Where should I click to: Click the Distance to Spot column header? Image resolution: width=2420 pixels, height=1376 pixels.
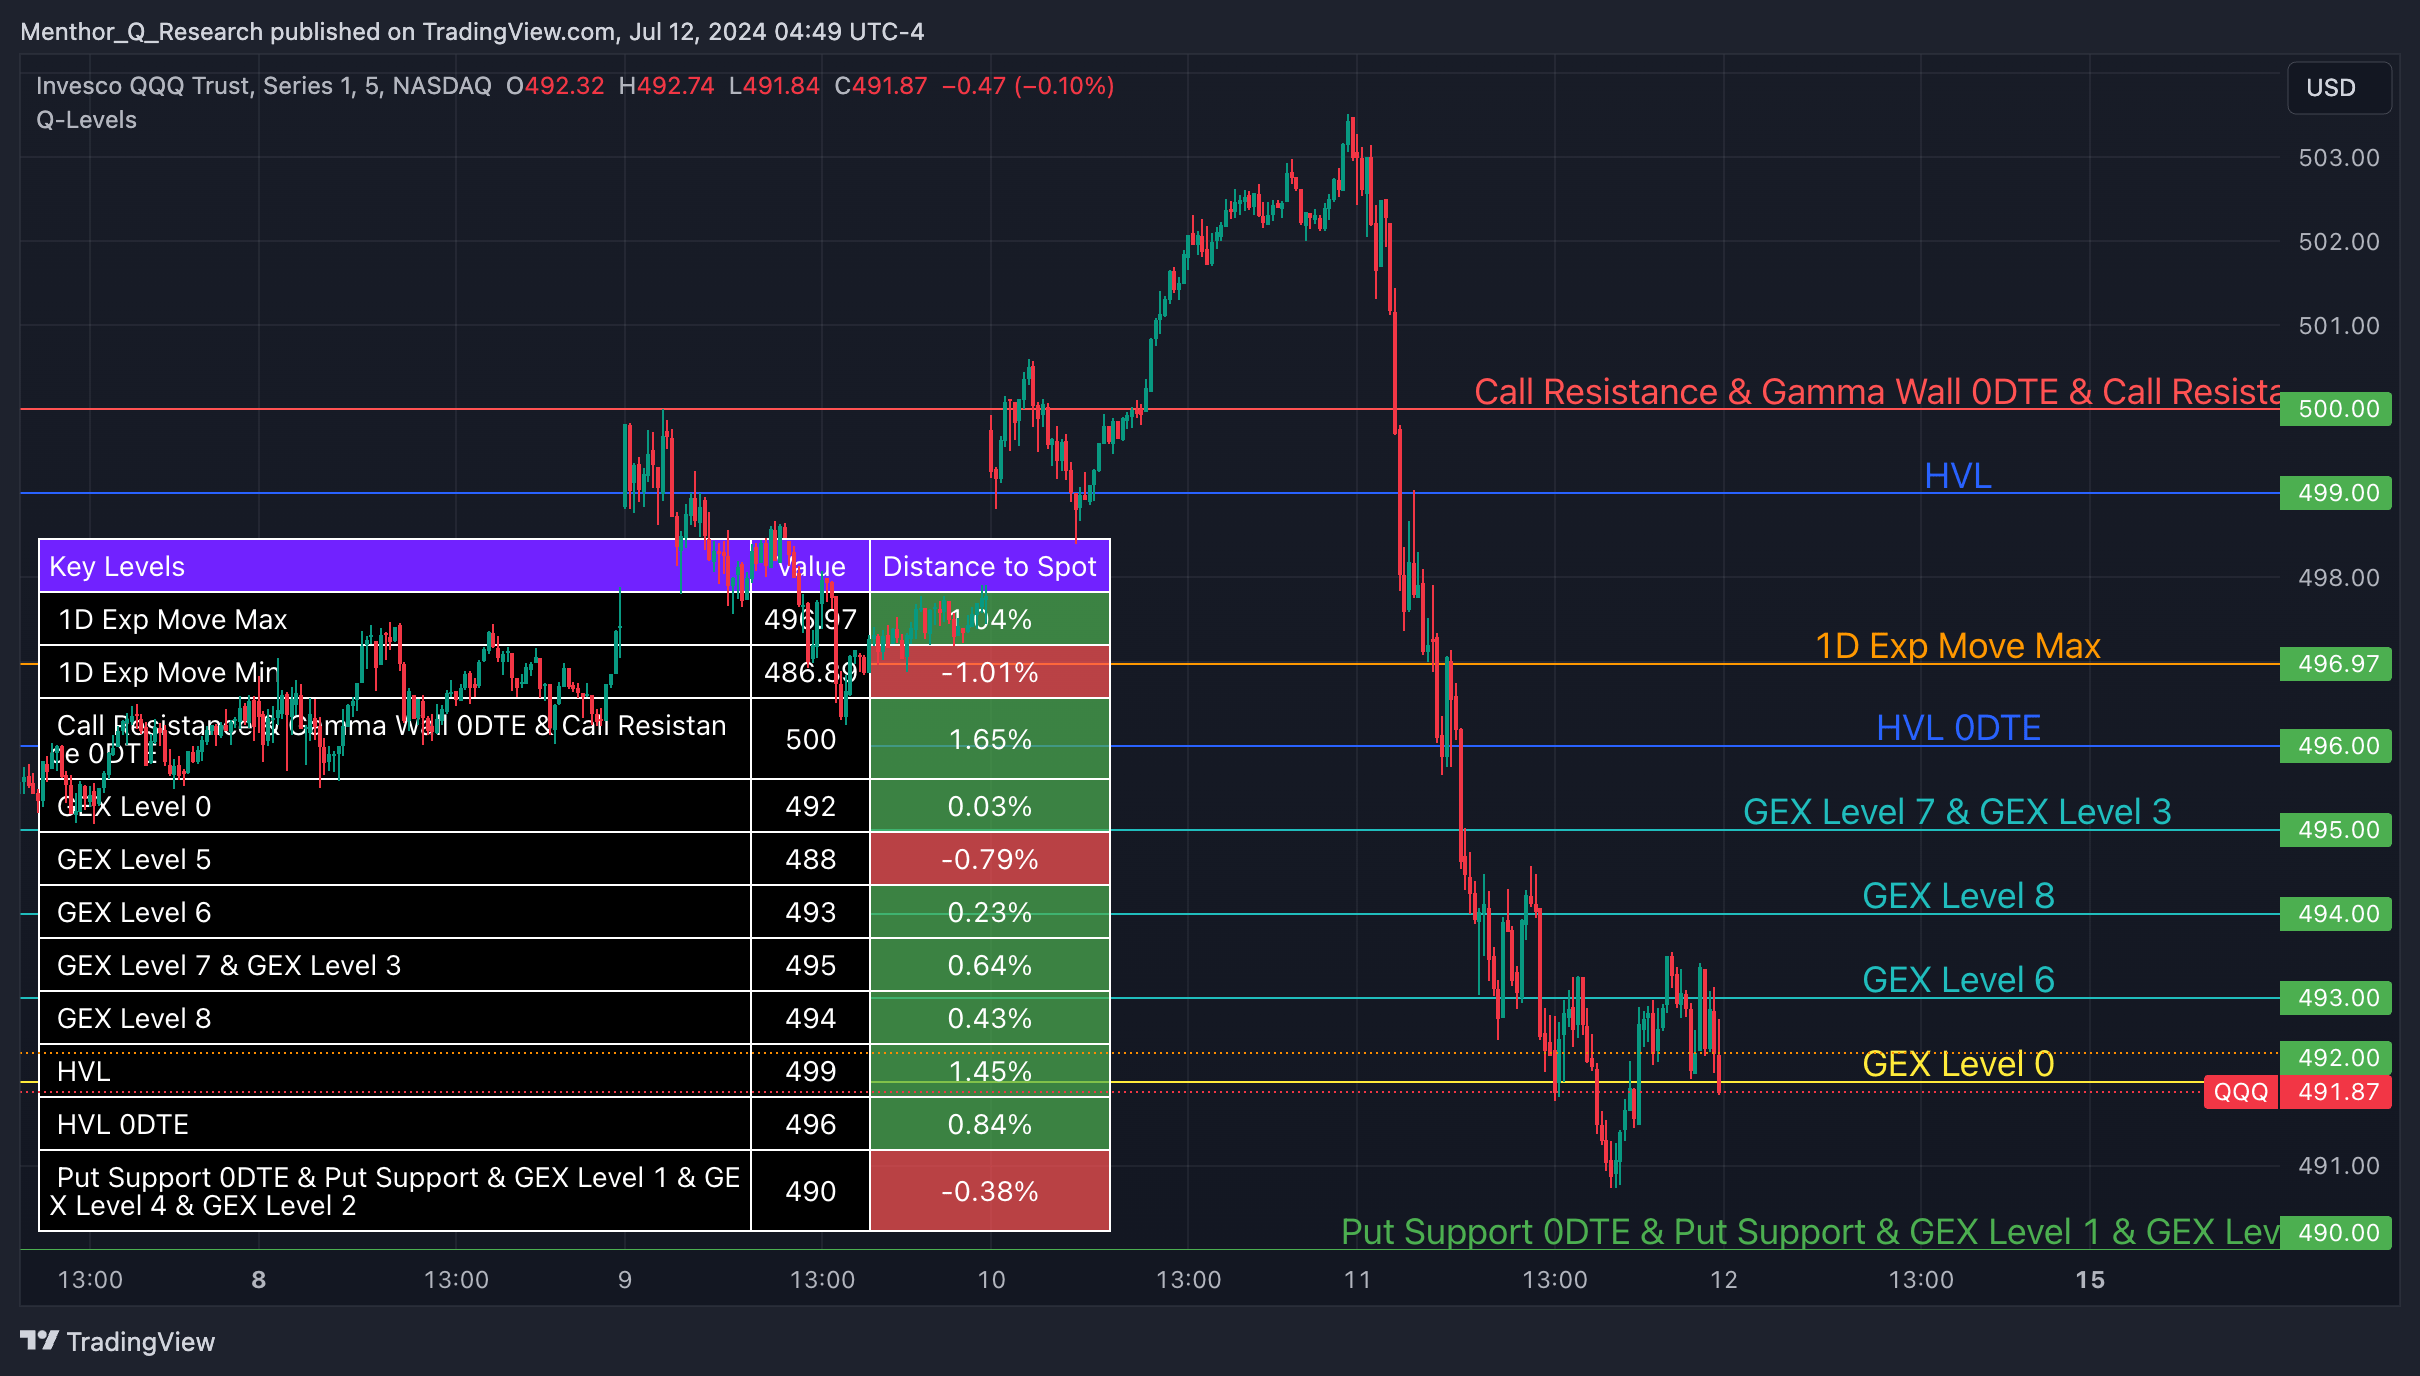click(990, 567)
